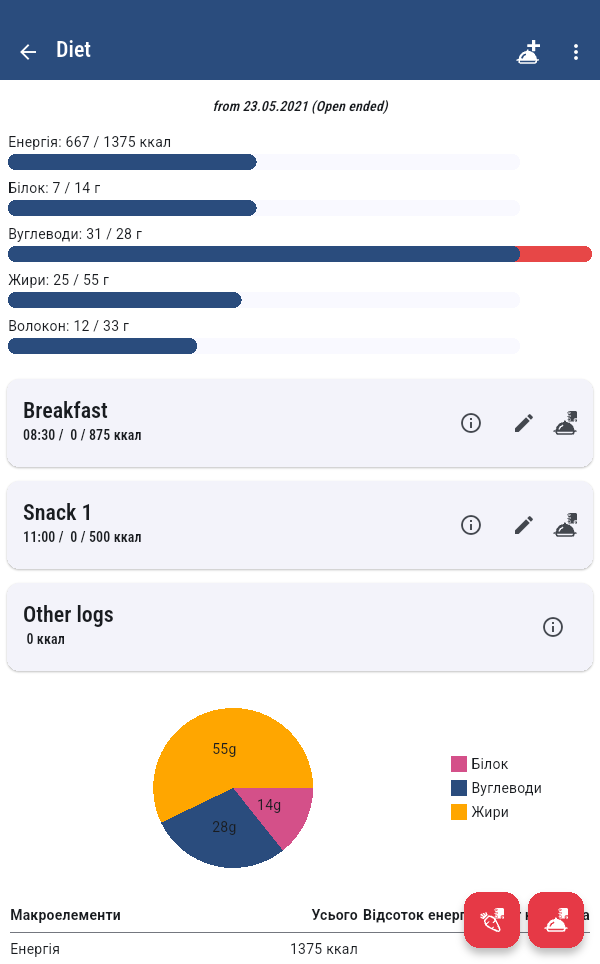Open the Breakfast meal card title
This screenshot has height=964, width=600.
click(x=65, y=410)
